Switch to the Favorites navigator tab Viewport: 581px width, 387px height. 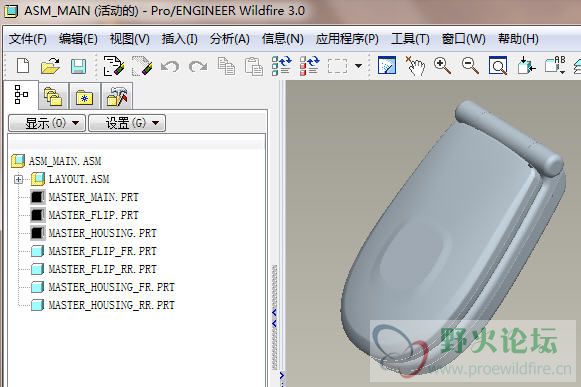(84, 96)
